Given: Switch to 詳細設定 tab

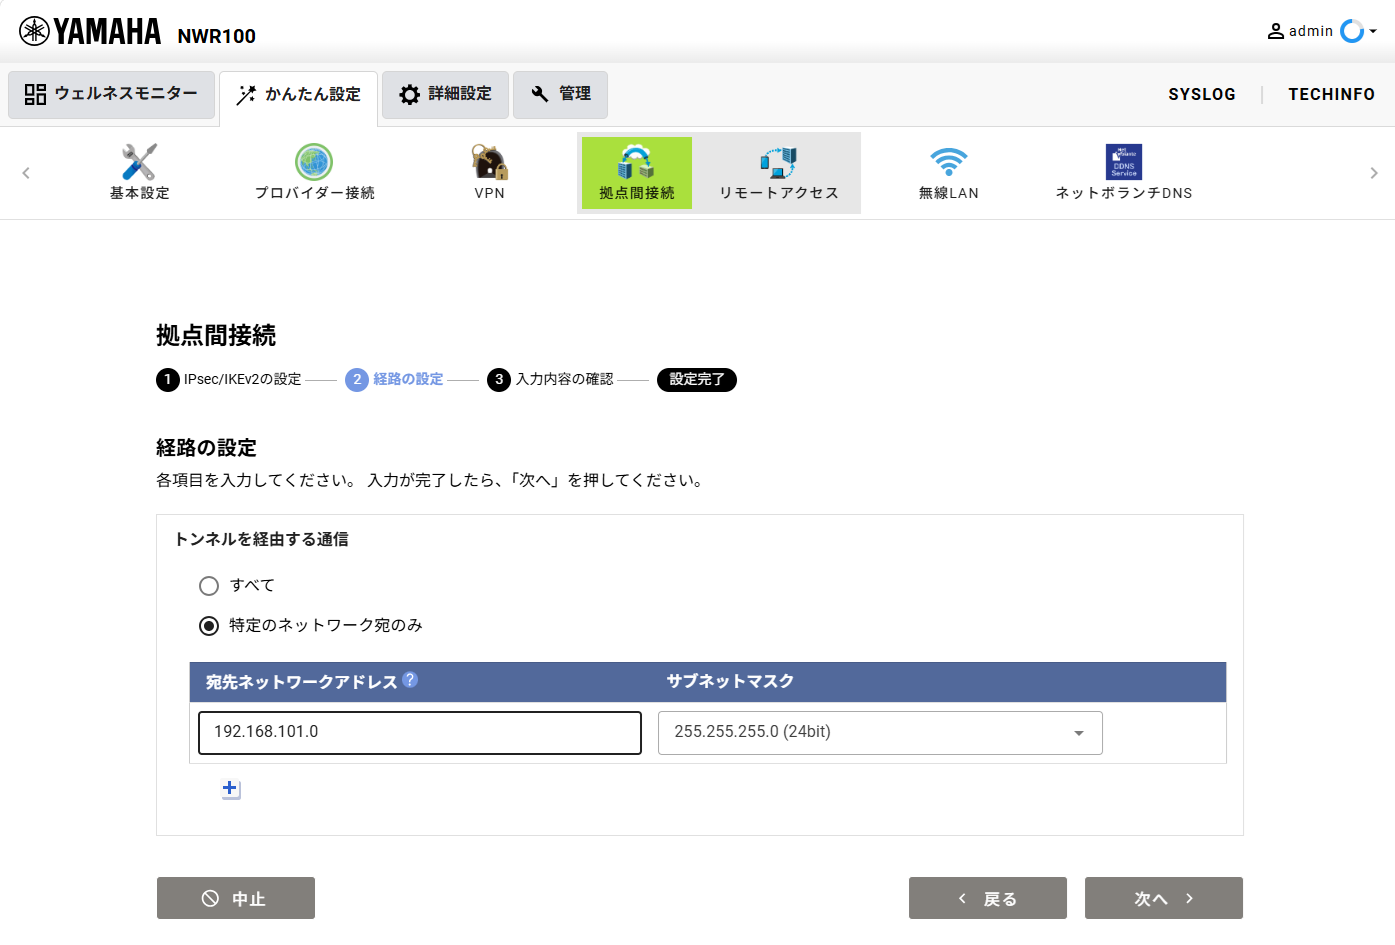Looking at the screenshot, I should [446, 95].
